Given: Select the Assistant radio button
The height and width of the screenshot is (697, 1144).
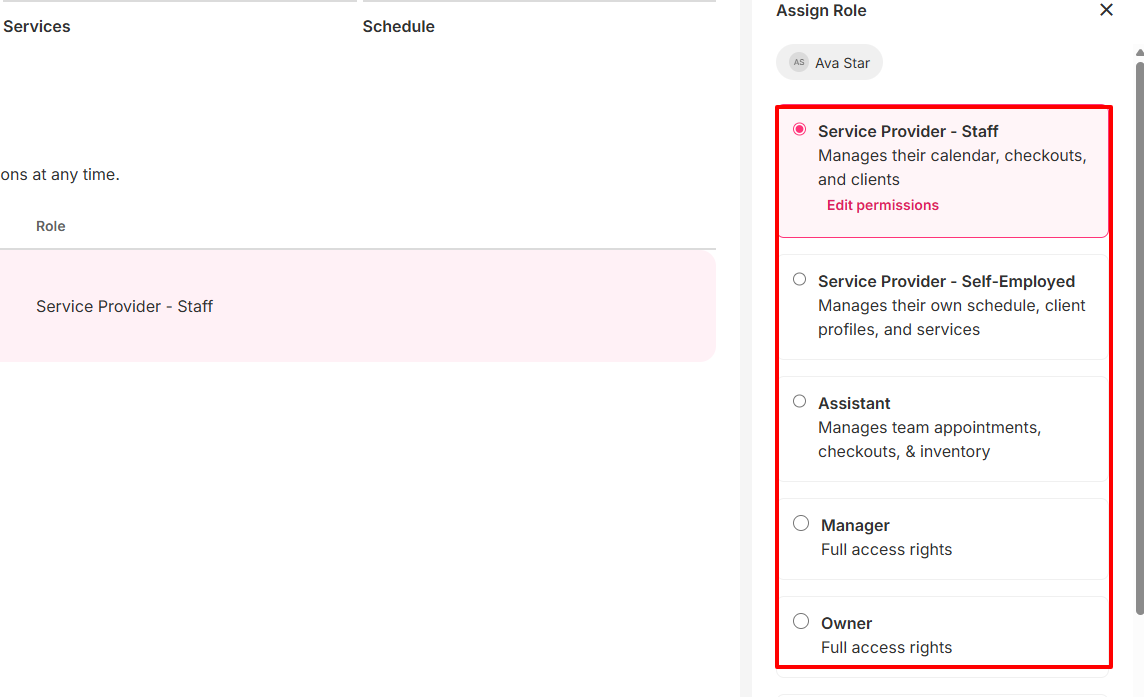Looking at the screenshot, I should 799,401.
